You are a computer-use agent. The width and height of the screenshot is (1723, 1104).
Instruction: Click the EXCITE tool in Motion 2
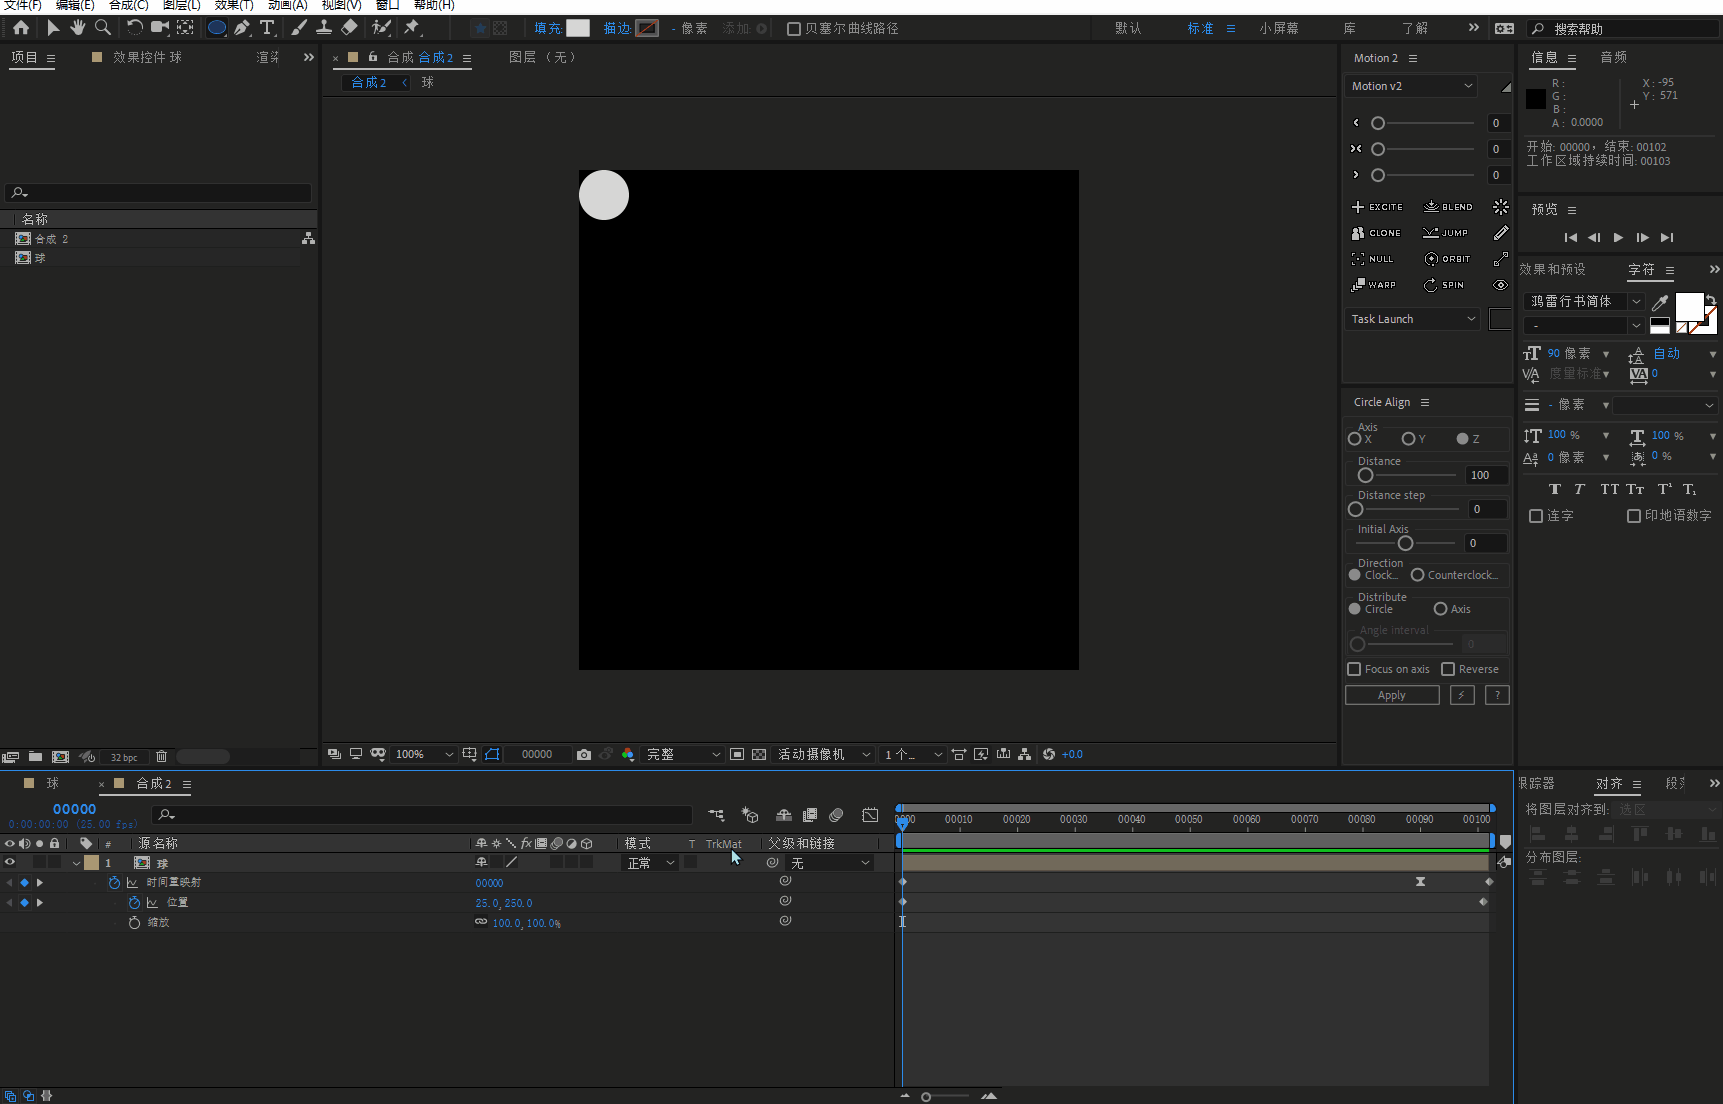(1377, 207)
